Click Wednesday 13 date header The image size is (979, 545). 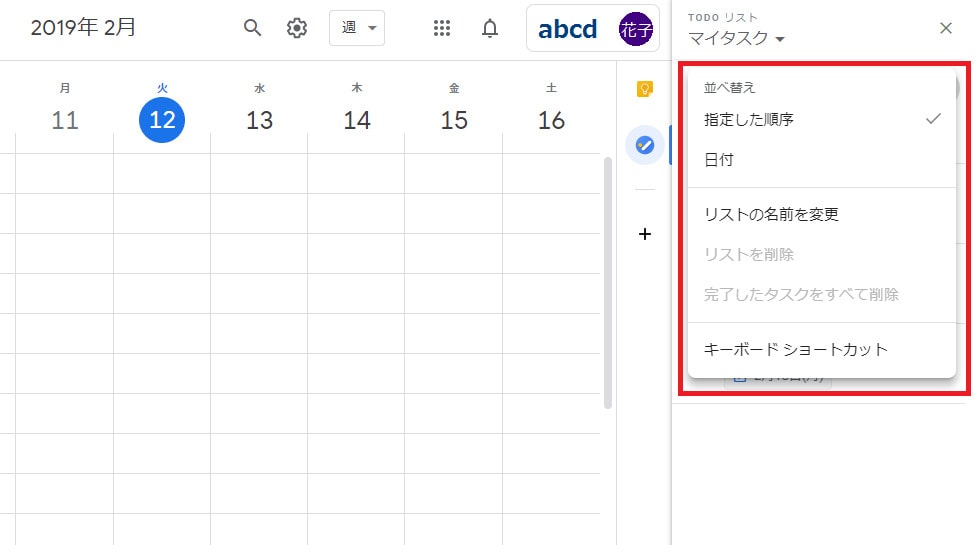pos(259,121)
